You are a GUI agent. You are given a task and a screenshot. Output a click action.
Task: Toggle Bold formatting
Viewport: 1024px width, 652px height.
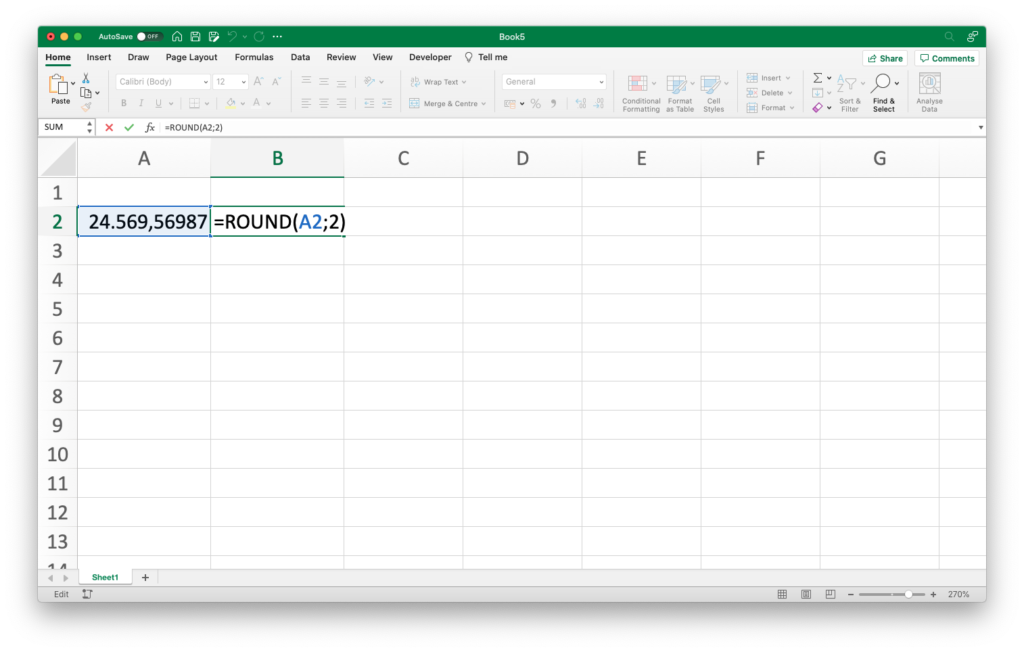point(124,103)
